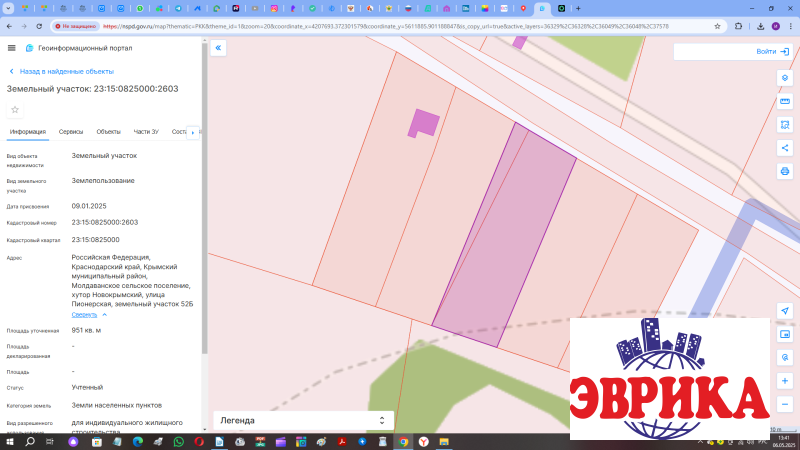Viewport: 800px width, 450px height.
Task: Activate the area search selection tool
Action: 785,125
